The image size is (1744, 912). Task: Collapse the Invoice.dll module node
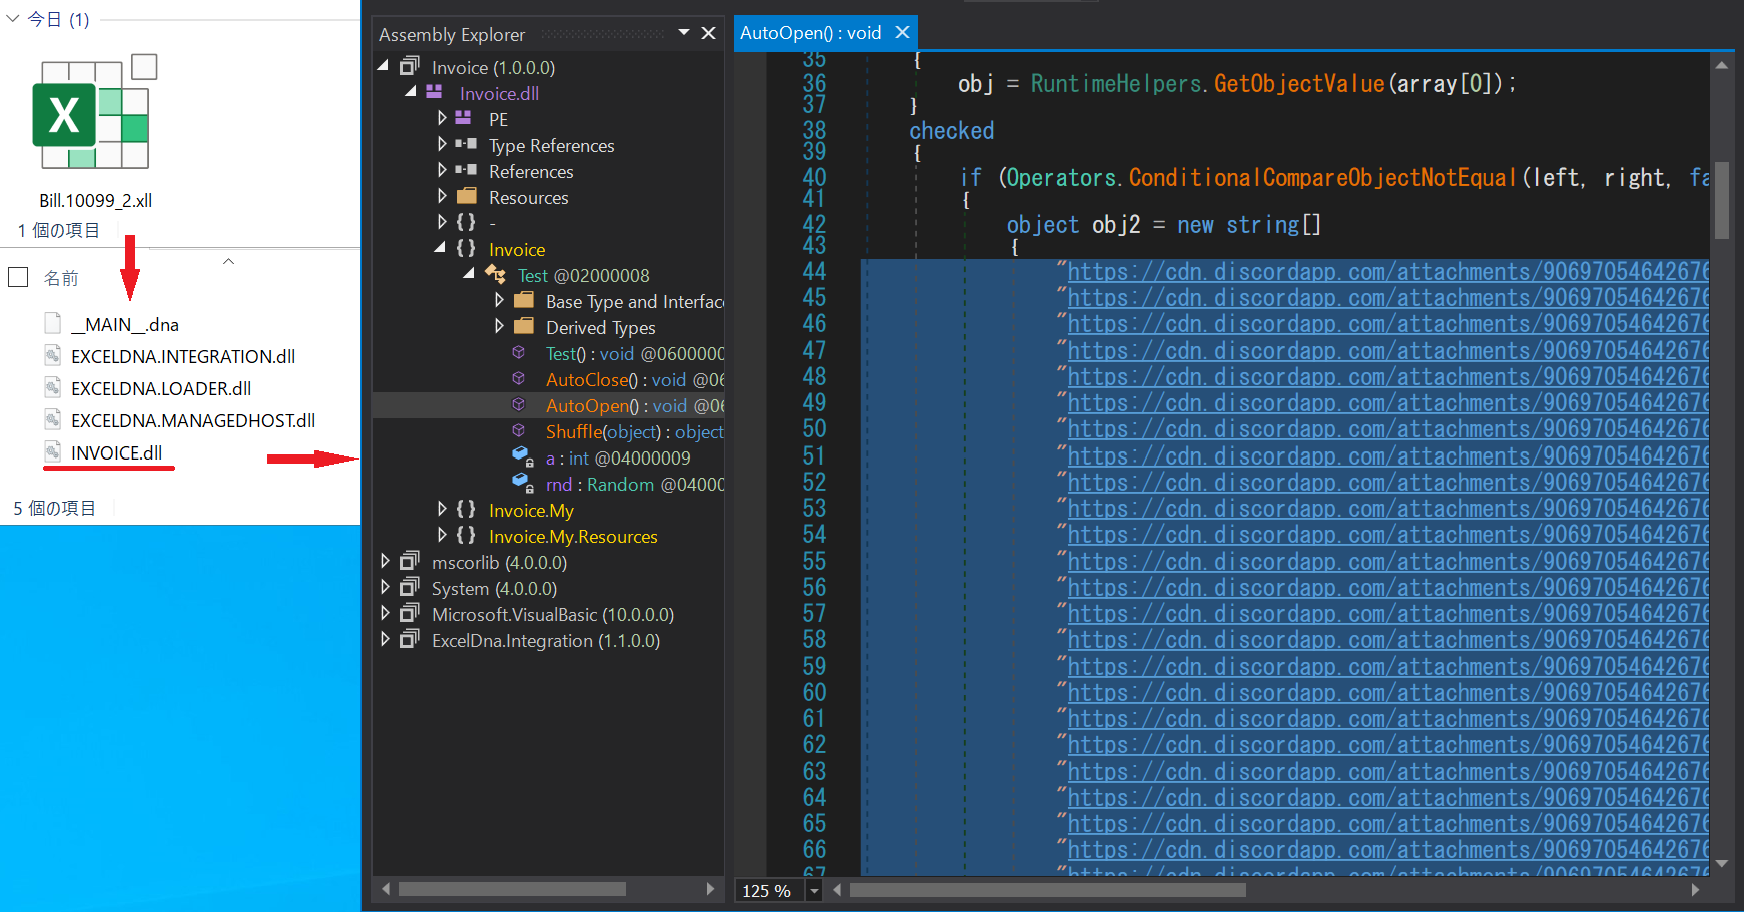coord(411,92)
